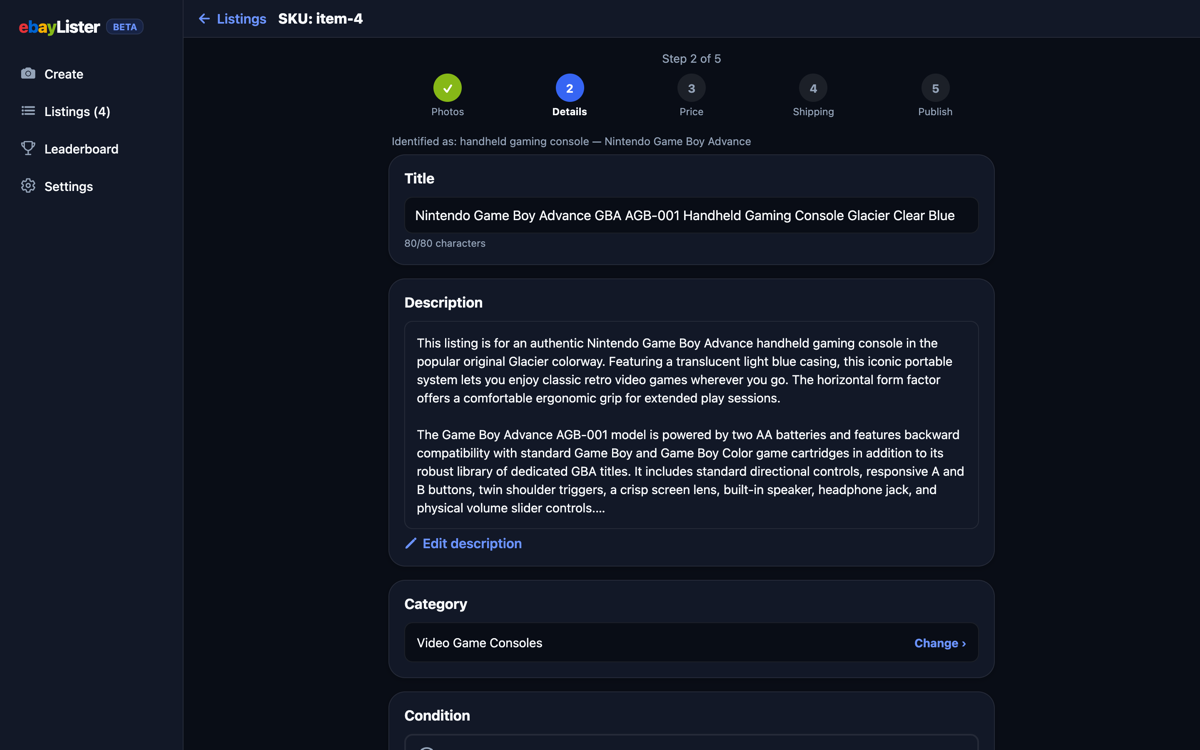Screen dimensions: 1200x750
Task: Click the BETA badge
Action: [125, 27]
